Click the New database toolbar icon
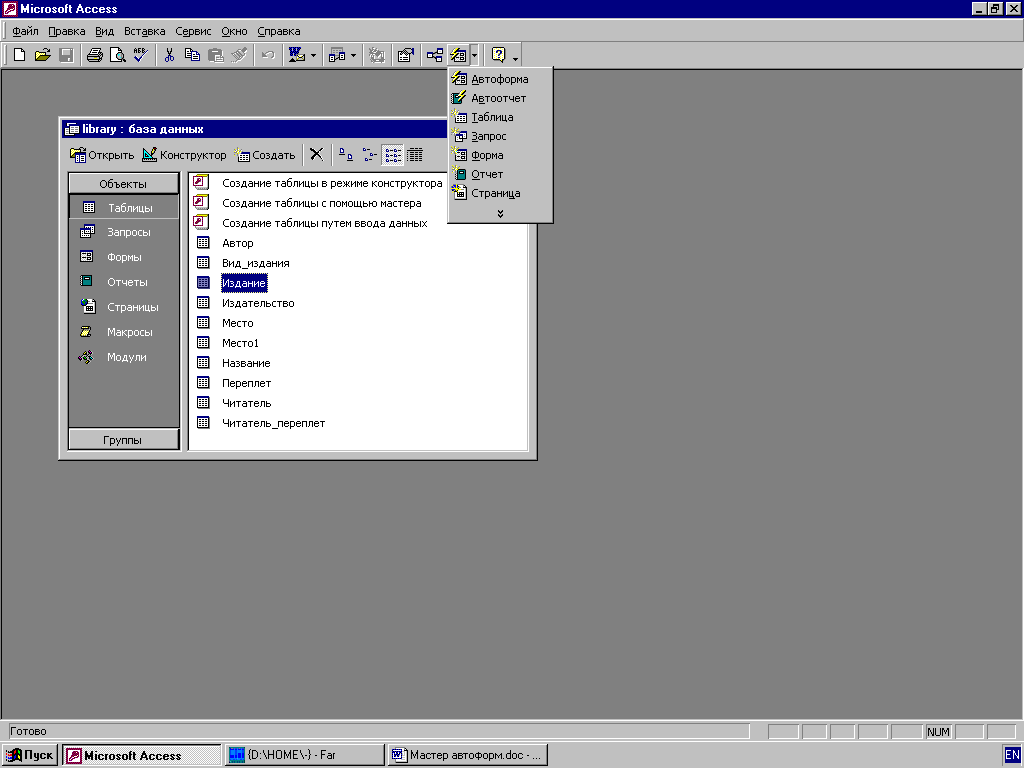Screen dimensions: 1024x768 pyautogui.click(x=20, y=56)
